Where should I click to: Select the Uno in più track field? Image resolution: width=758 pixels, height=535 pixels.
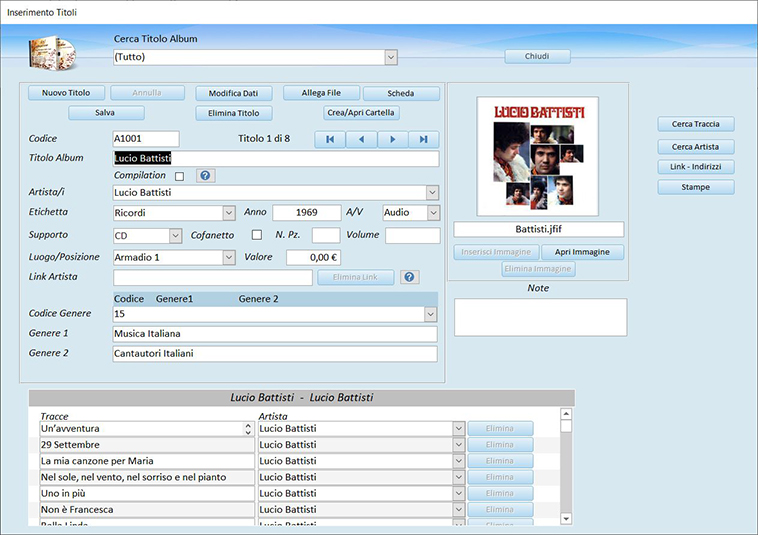147,493
